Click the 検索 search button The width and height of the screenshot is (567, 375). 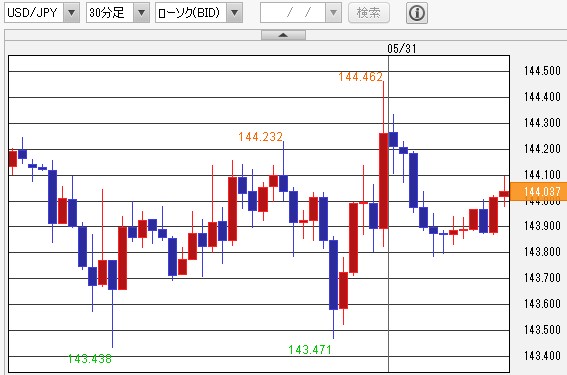click(369, 13)
